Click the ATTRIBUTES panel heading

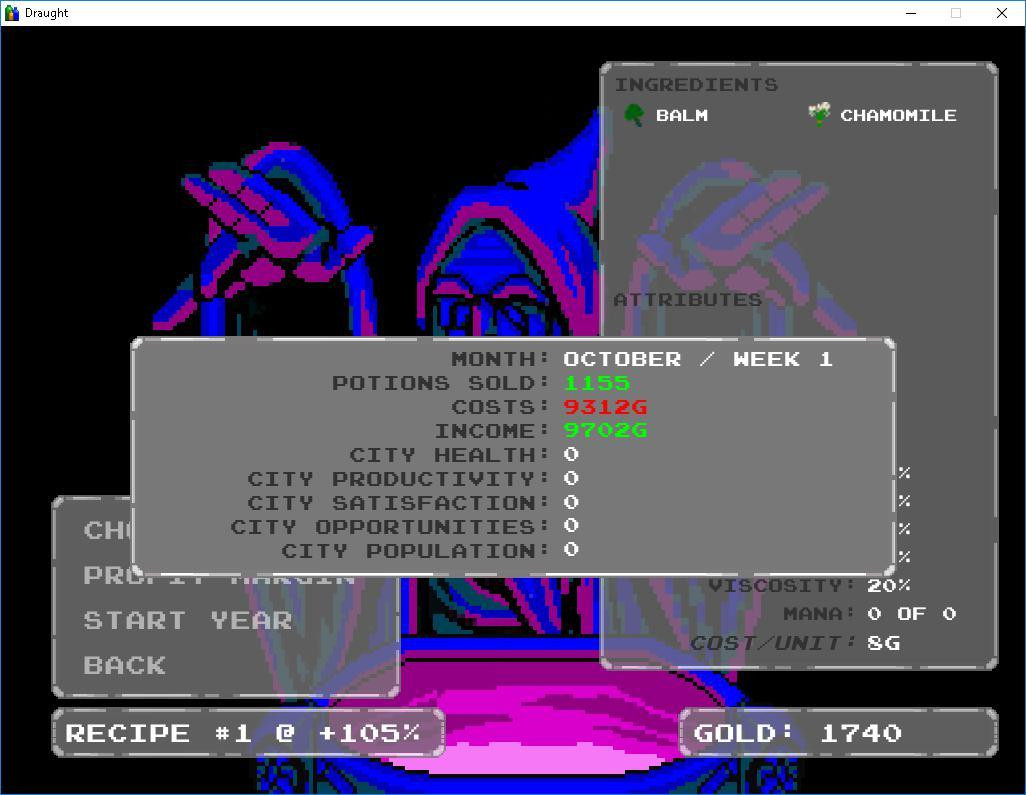coord(688,300)
